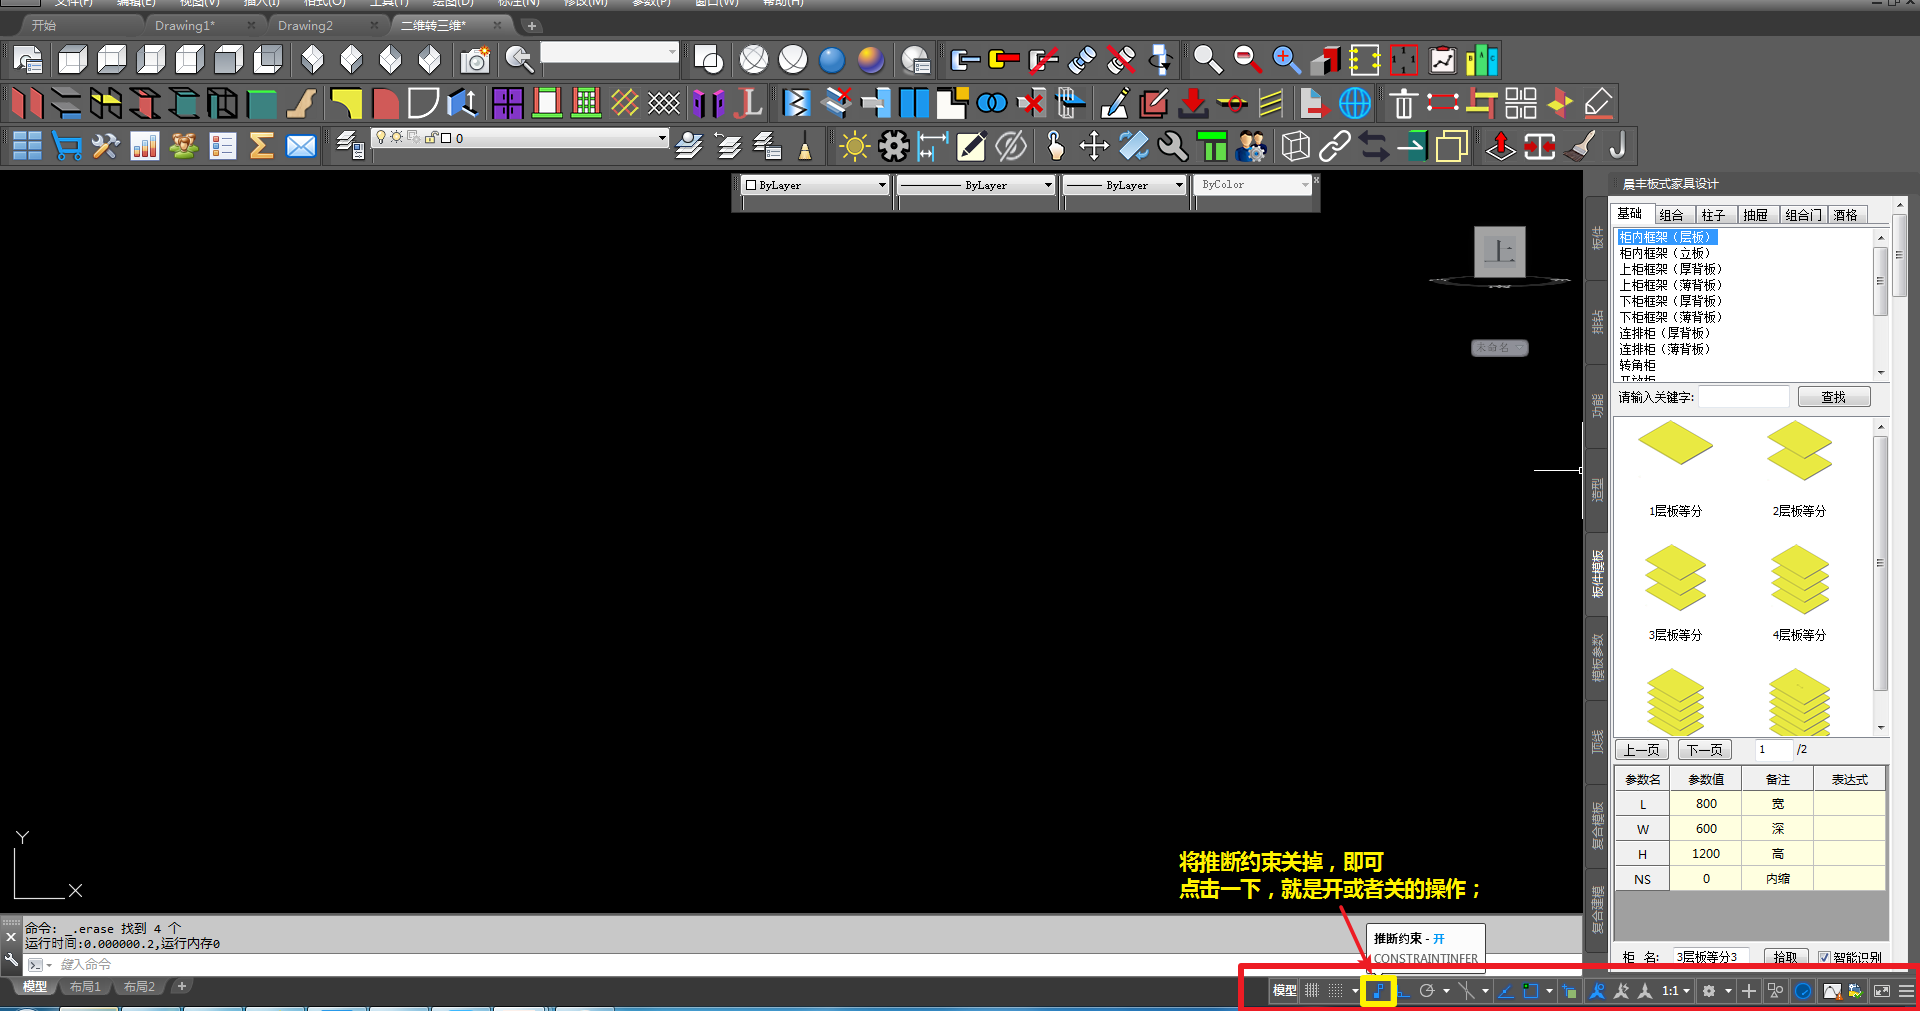Switch to the 布局1 layout tab
The width and height of the screenshot is (1920, 1011).
click(x=85, y=987)
